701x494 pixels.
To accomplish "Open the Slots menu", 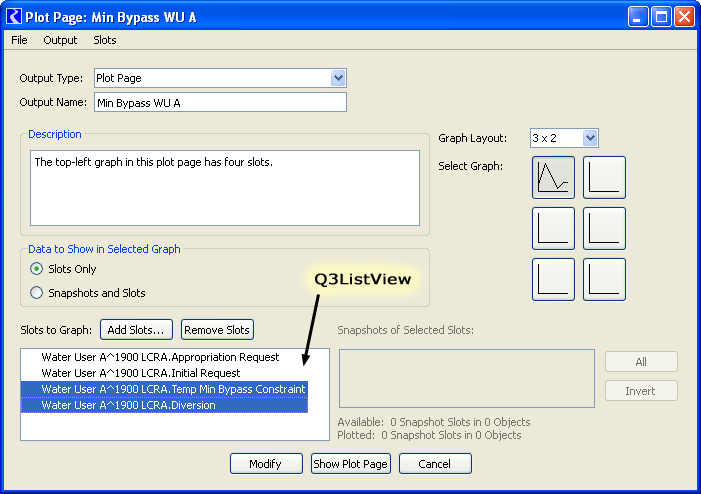I will [x=105, y=40].
